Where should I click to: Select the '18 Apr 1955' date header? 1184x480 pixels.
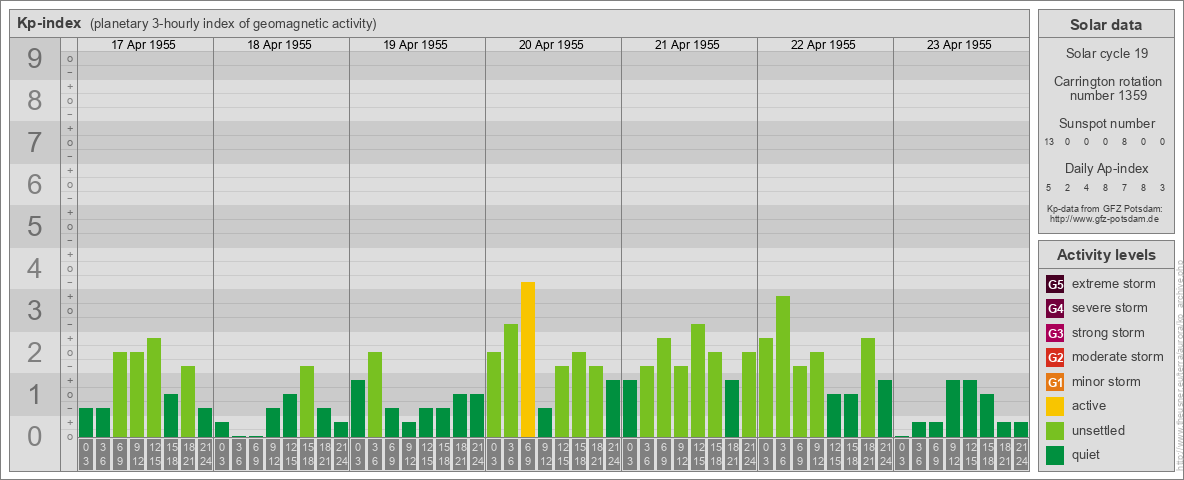tap(279, 45)
